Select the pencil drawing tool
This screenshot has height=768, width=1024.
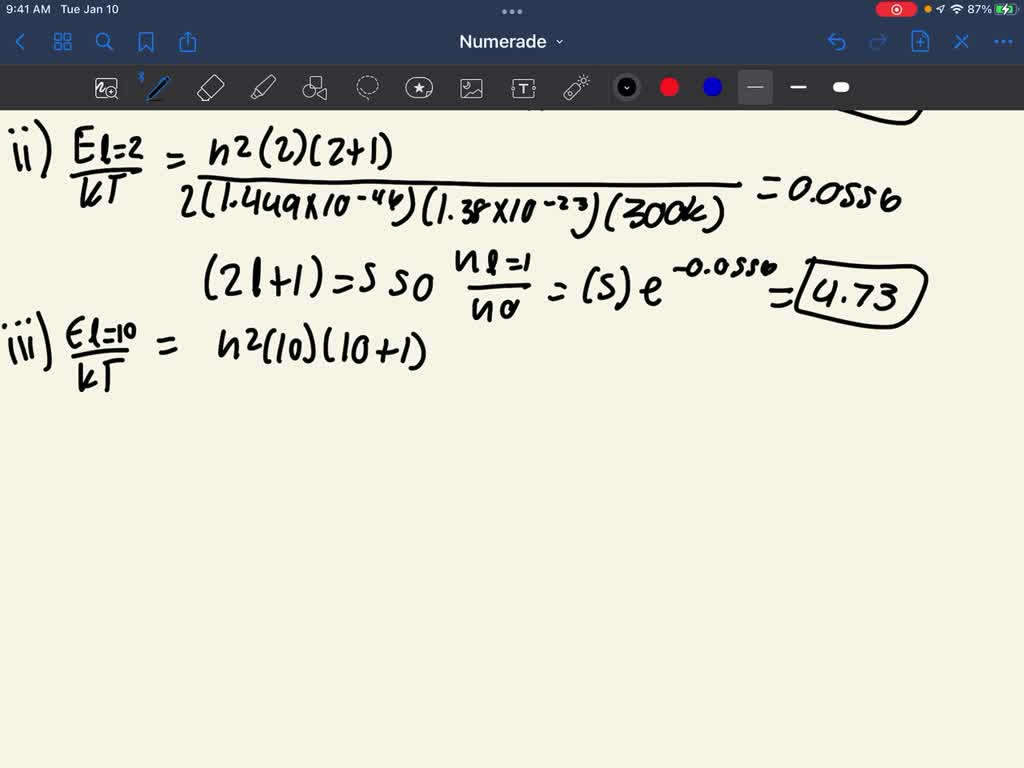click(155, 87)
